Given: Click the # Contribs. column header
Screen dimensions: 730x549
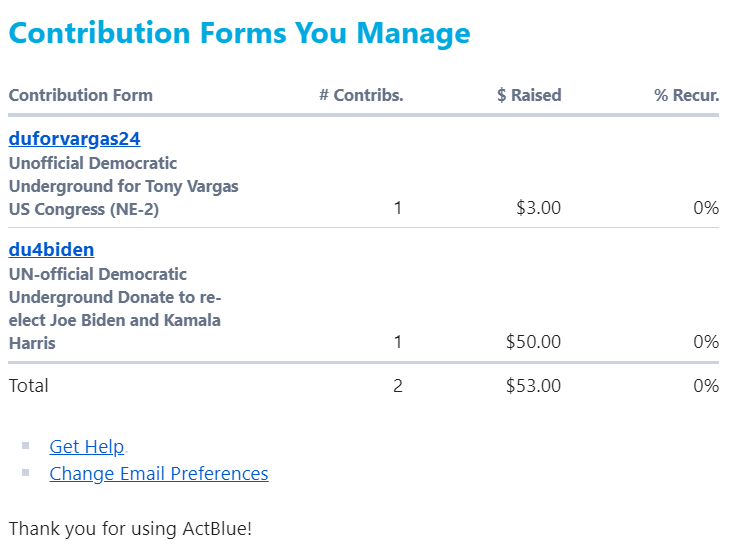Looking at the screenshot, I should pyautogui.click(x=361, y=96).
